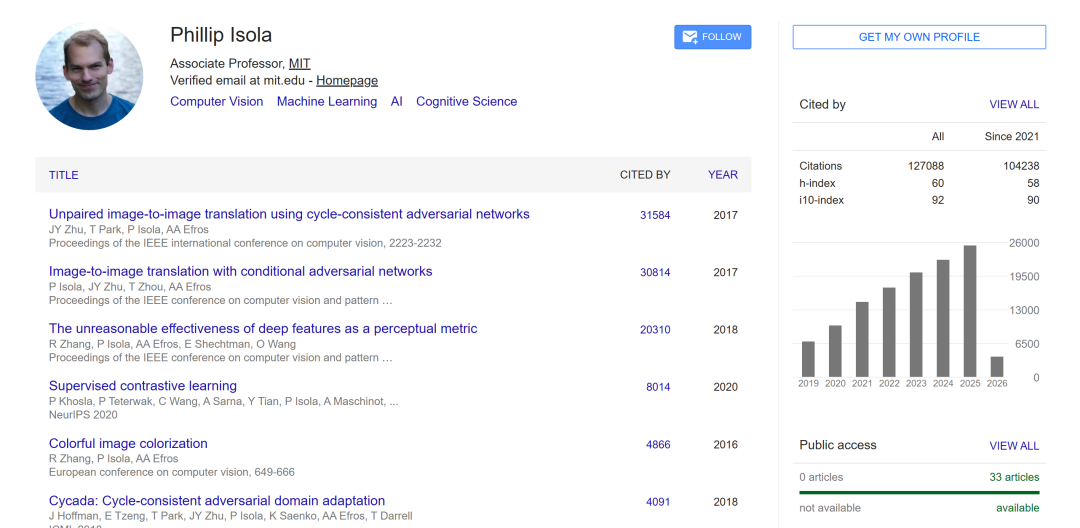The image size is (1080, 528).
Task: Open the MIT affiliation link
Action: (x=300, y=64)
